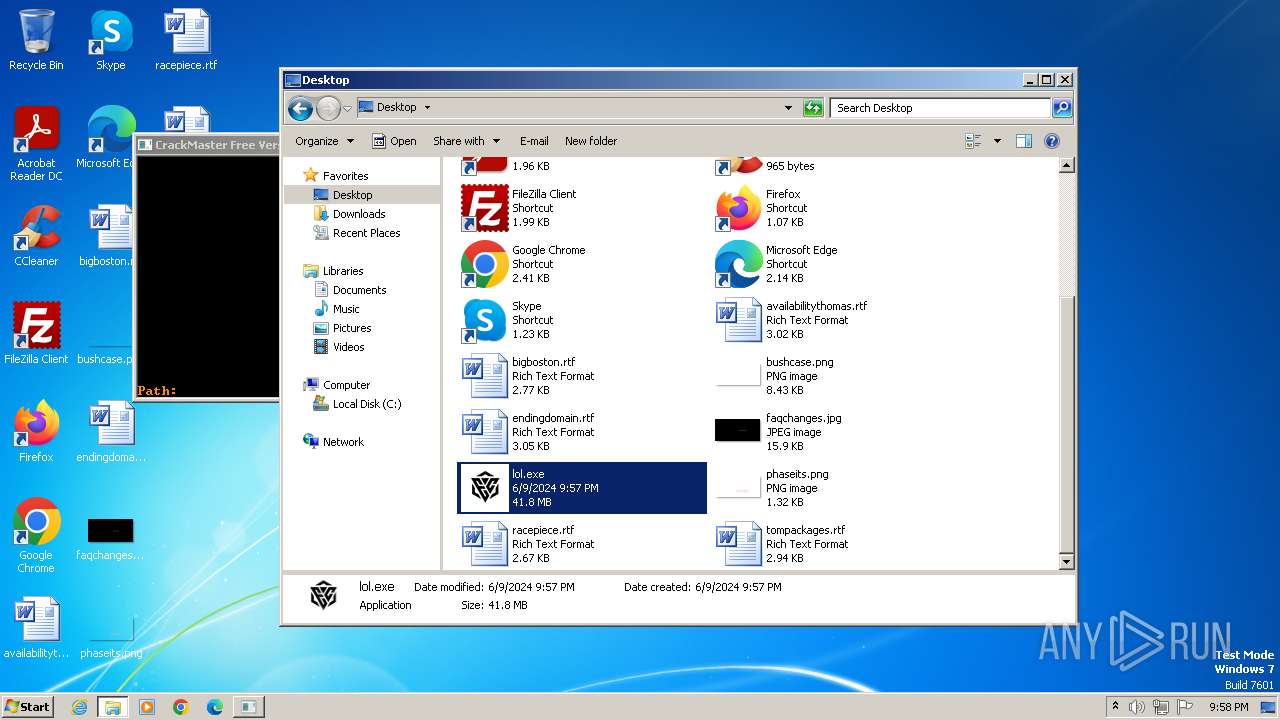This screenshot has height=720, width=1280.
Task: Click the Open toolbar button
Action: pos(394,141)
